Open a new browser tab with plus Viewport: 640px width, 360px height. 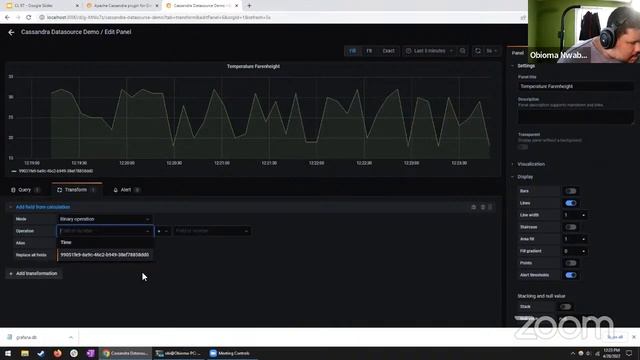(x=249, y=6)
